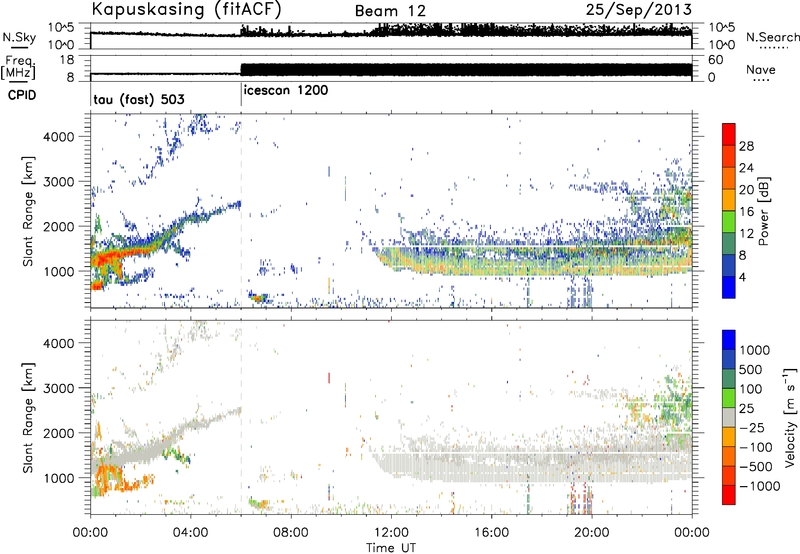Click the '60' tick on the Nave axis
Viewport: 800px width, 554px height.
coord(715,60)
